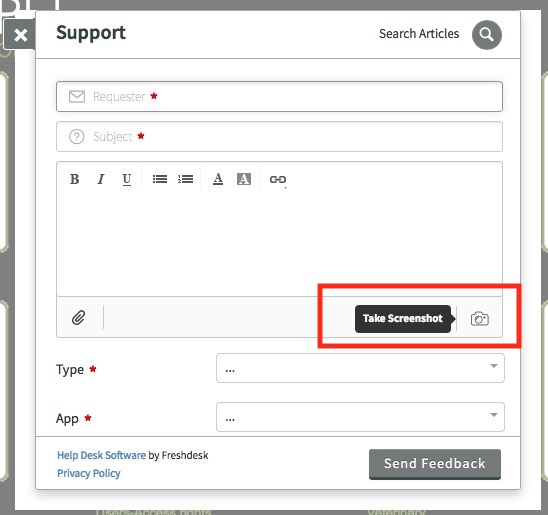Focus the Requester email field

[279, 96]
